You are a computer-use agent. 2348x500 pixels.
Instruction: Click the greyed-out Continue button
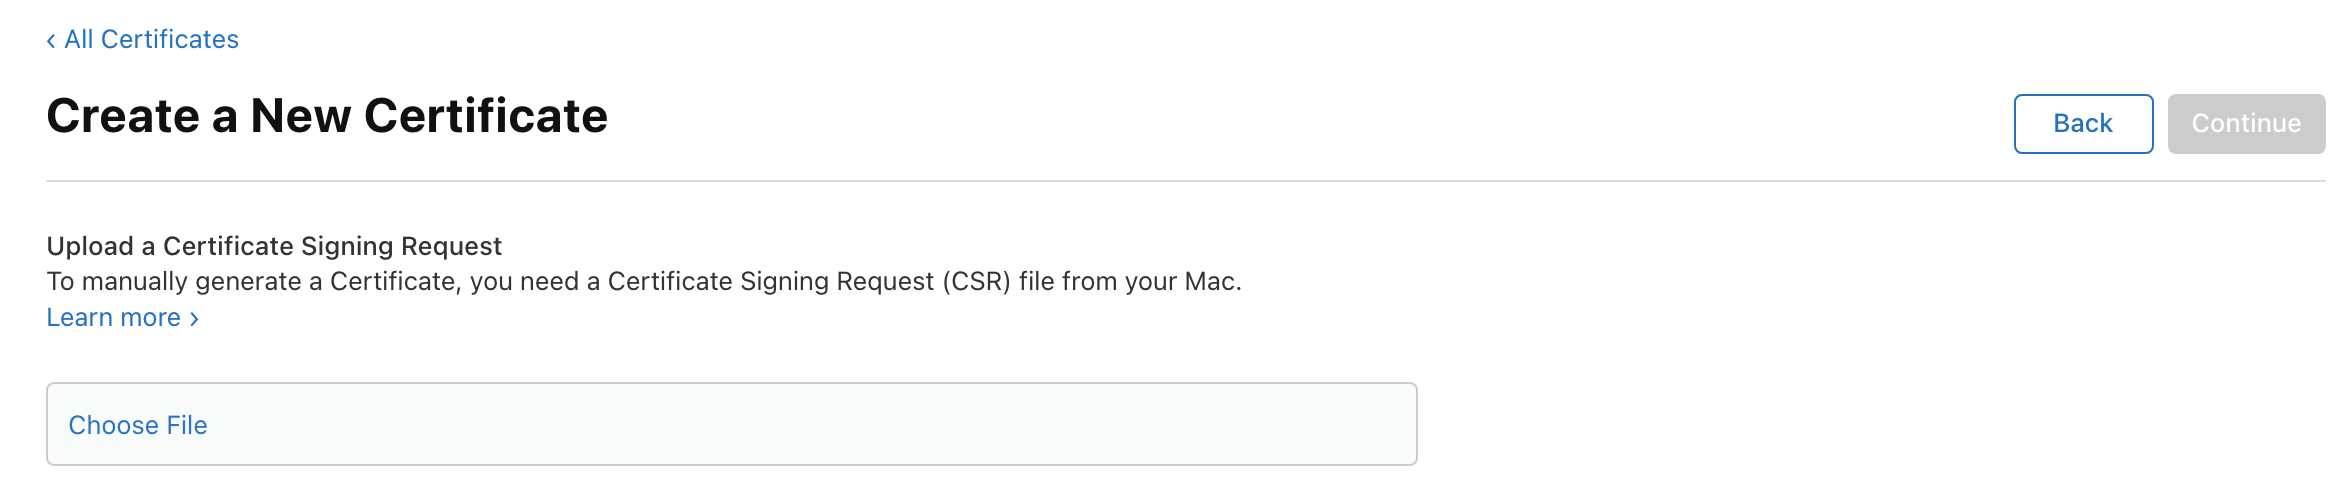2245,124
